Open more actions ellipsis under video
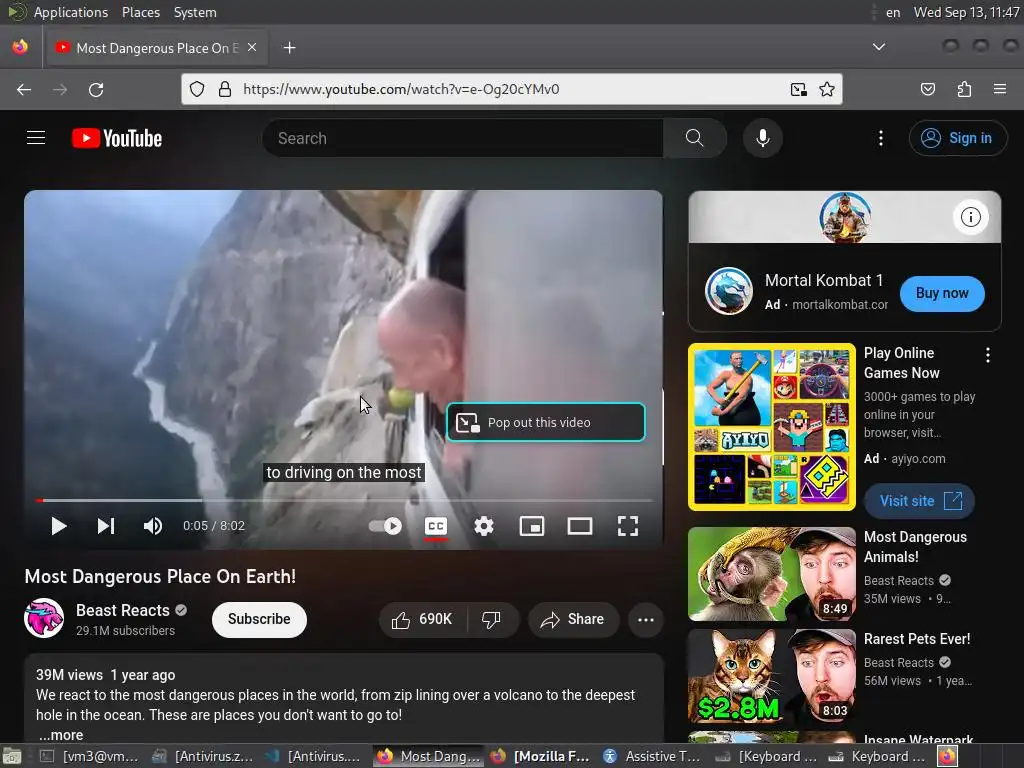Image resolution: width=1024 pixels, height=768 pixels. click(x=646, y=619)
